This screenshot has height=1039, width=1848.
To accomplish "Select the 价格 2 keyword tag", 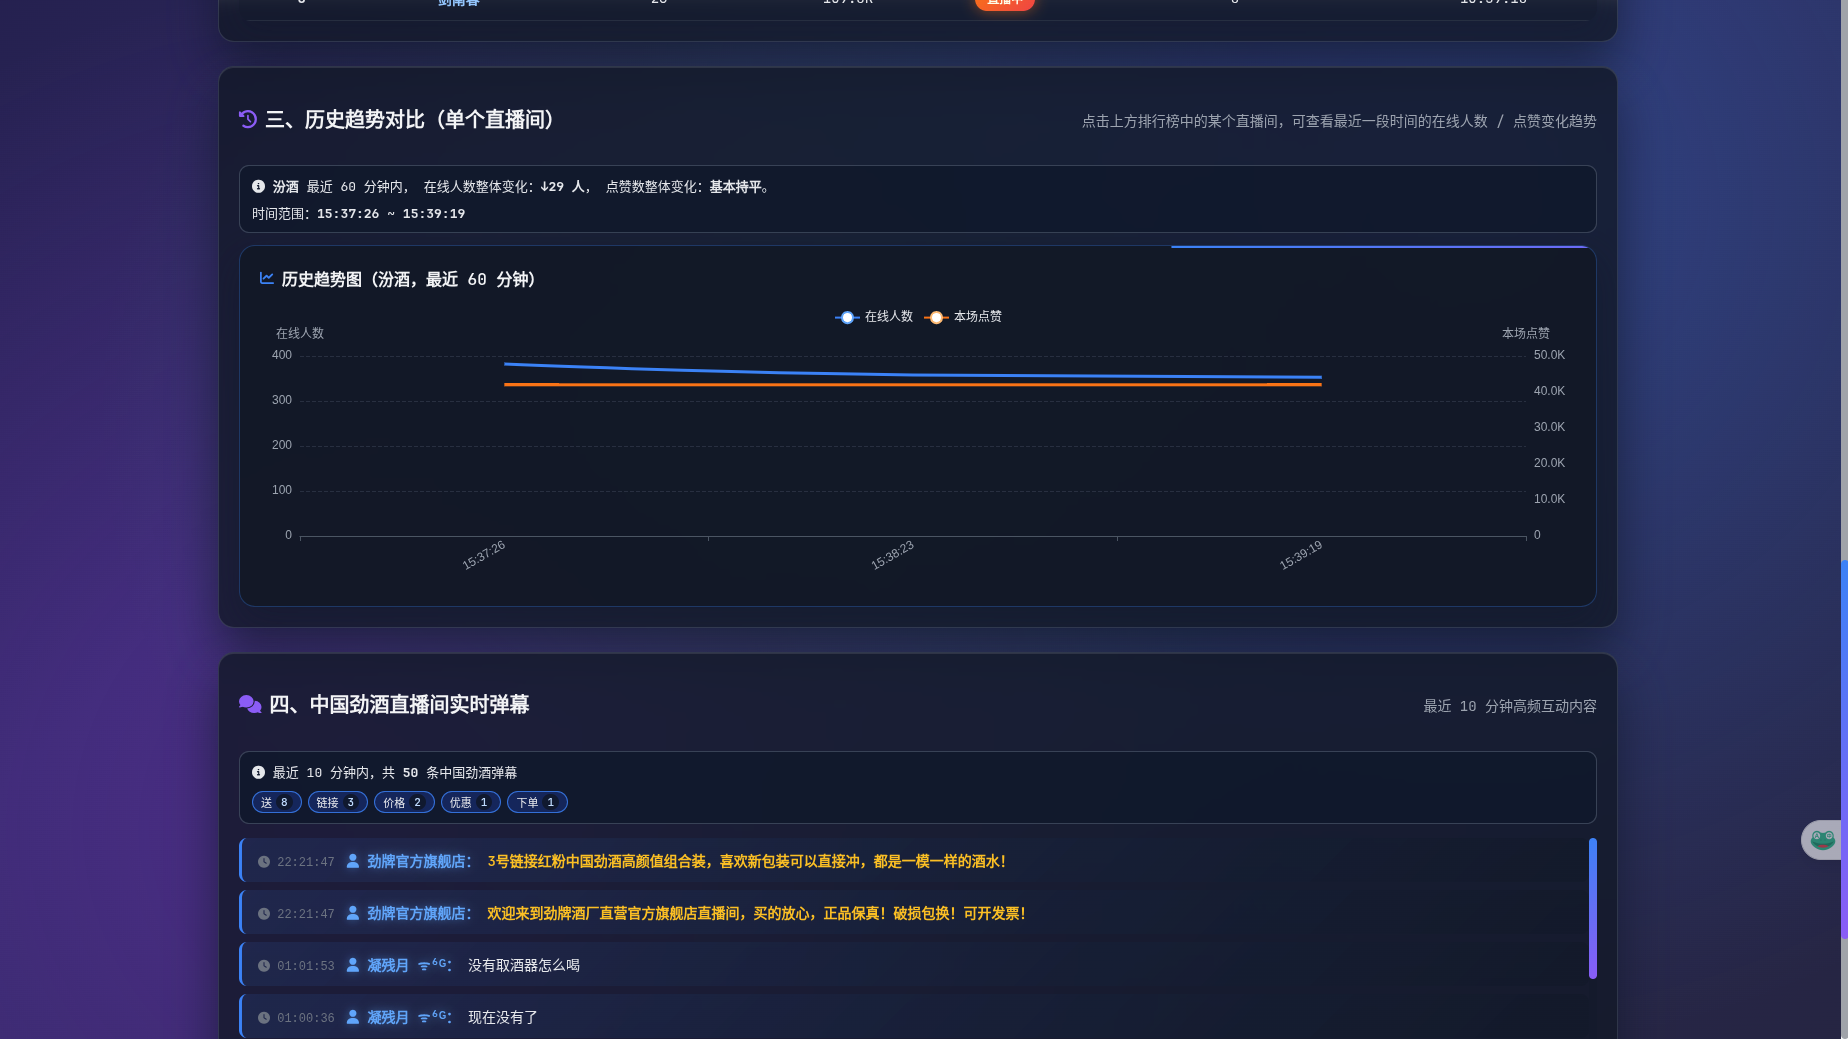I will (x=404, y=802).
